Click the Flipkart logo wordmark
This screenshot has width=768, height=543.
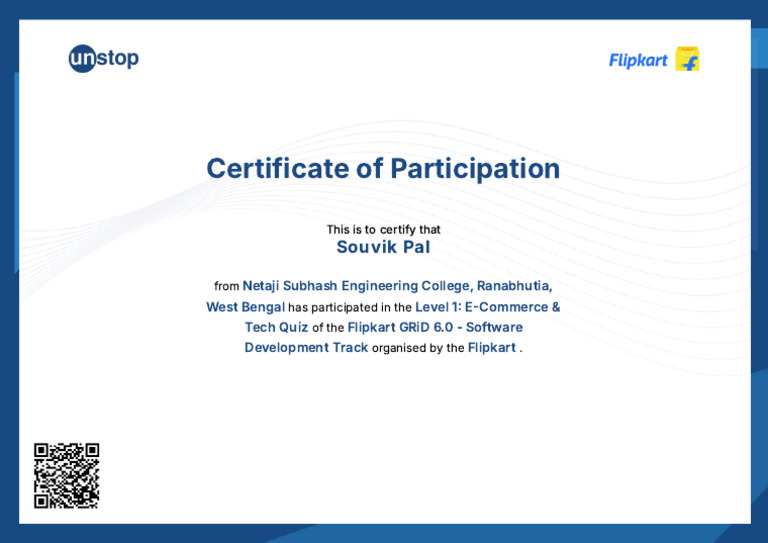[638, 60]
